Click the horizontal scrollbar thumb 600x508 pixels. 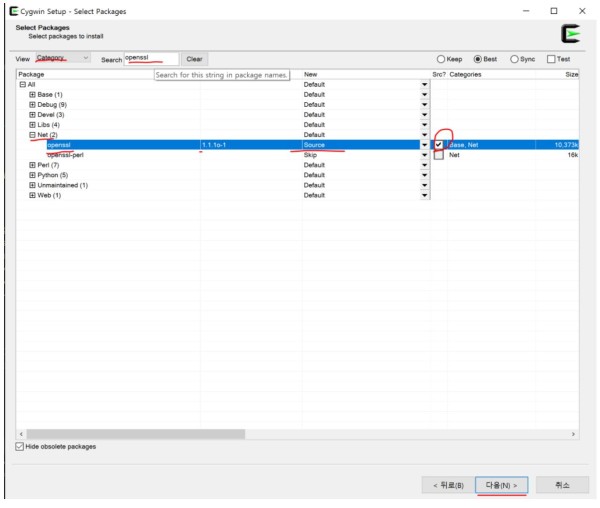click(x=136, y=434)
